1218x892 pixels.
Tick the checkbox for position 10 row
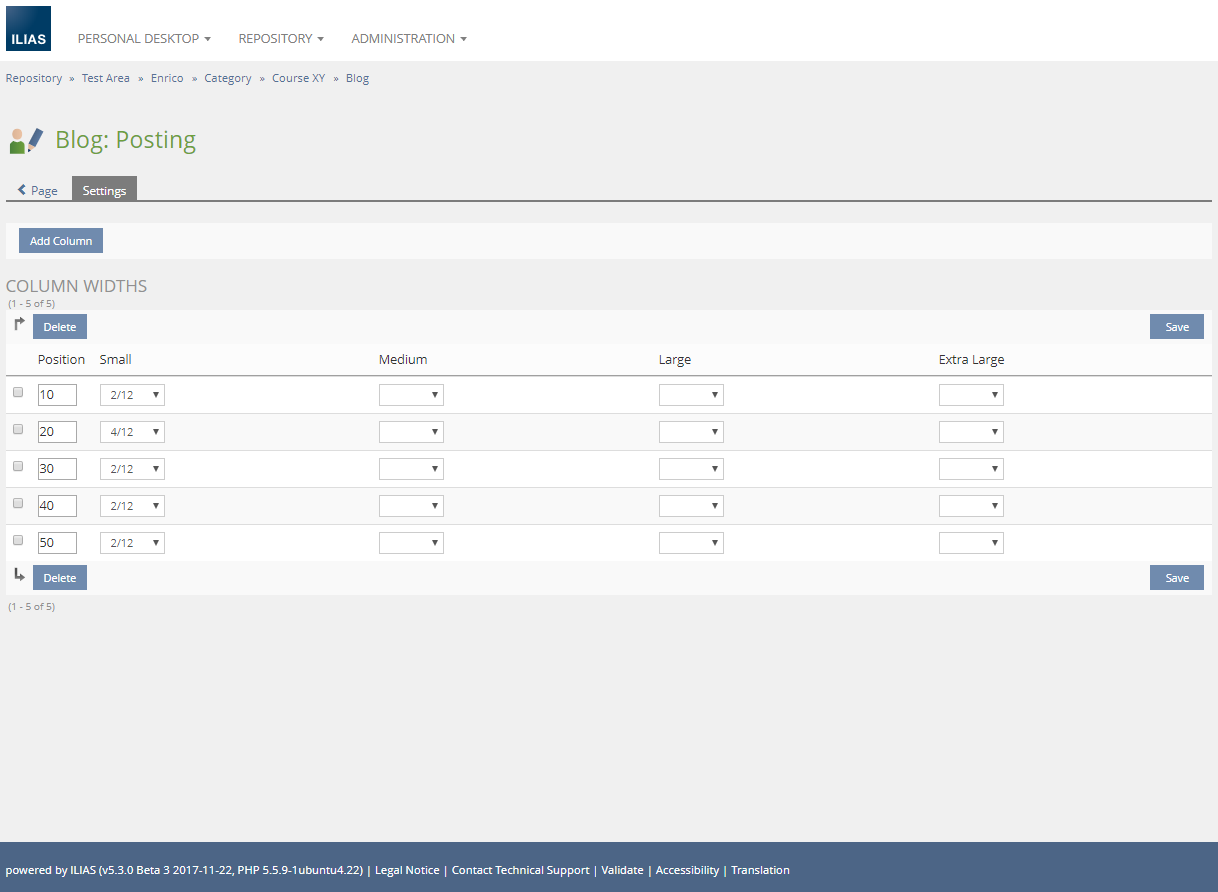tap(18, 393)
